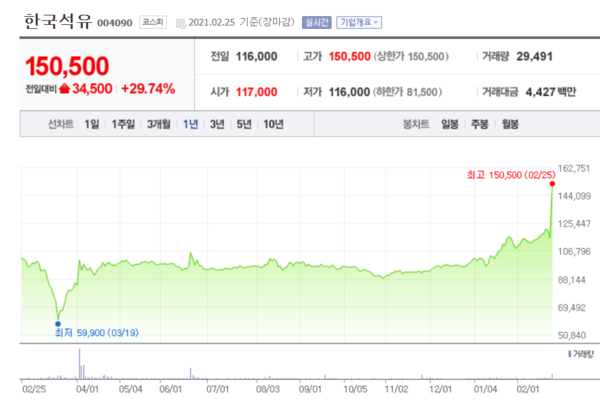The image size is (600, 404).
Task: Click the stock name 한국석유
Action: (58, 21)
